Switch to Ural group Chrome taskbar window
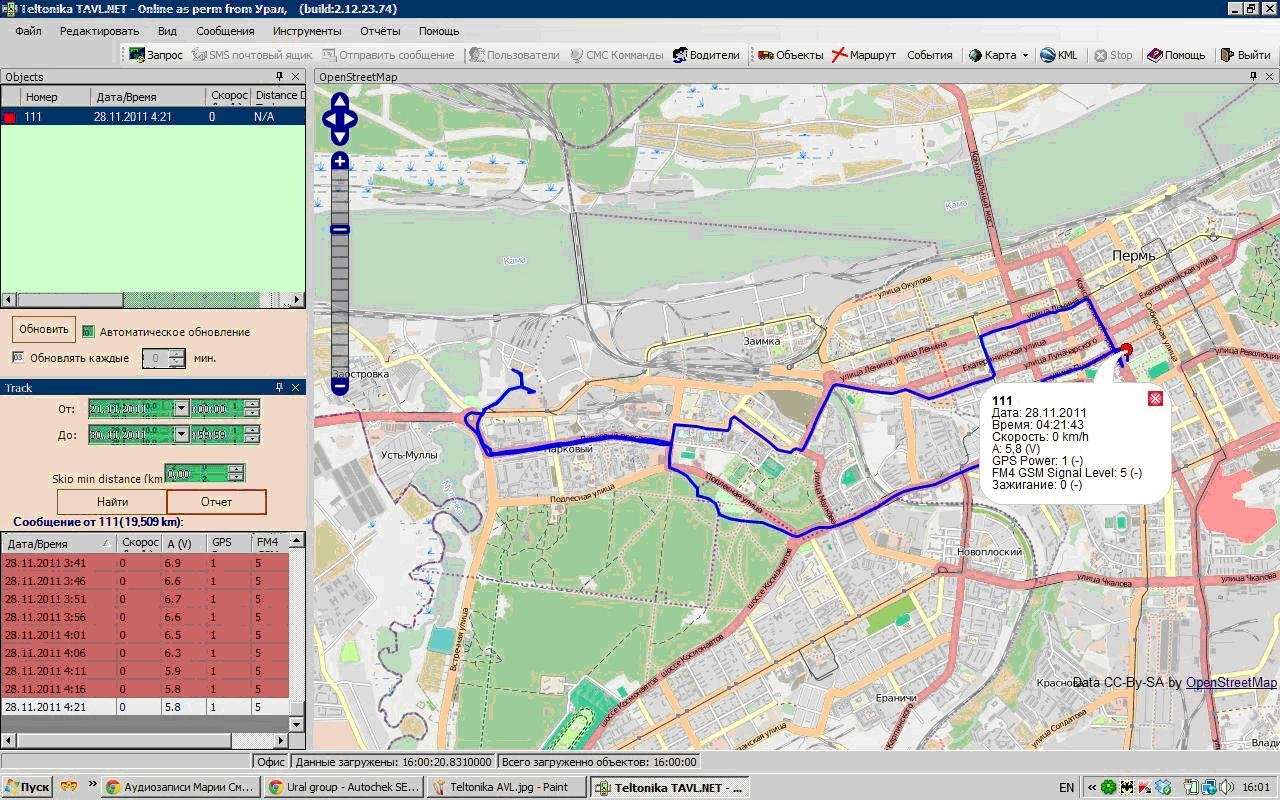1280x800 pixels. coord(344,787)
